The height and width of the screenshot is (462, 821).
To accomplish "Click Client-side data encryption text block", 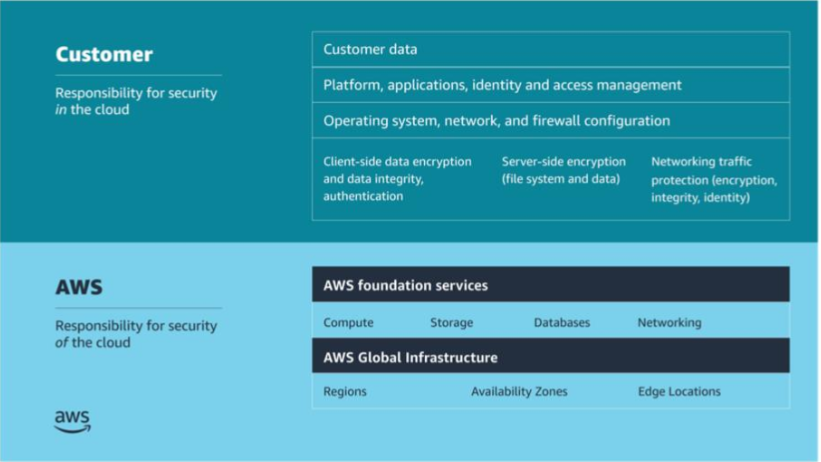I will 397,178.
